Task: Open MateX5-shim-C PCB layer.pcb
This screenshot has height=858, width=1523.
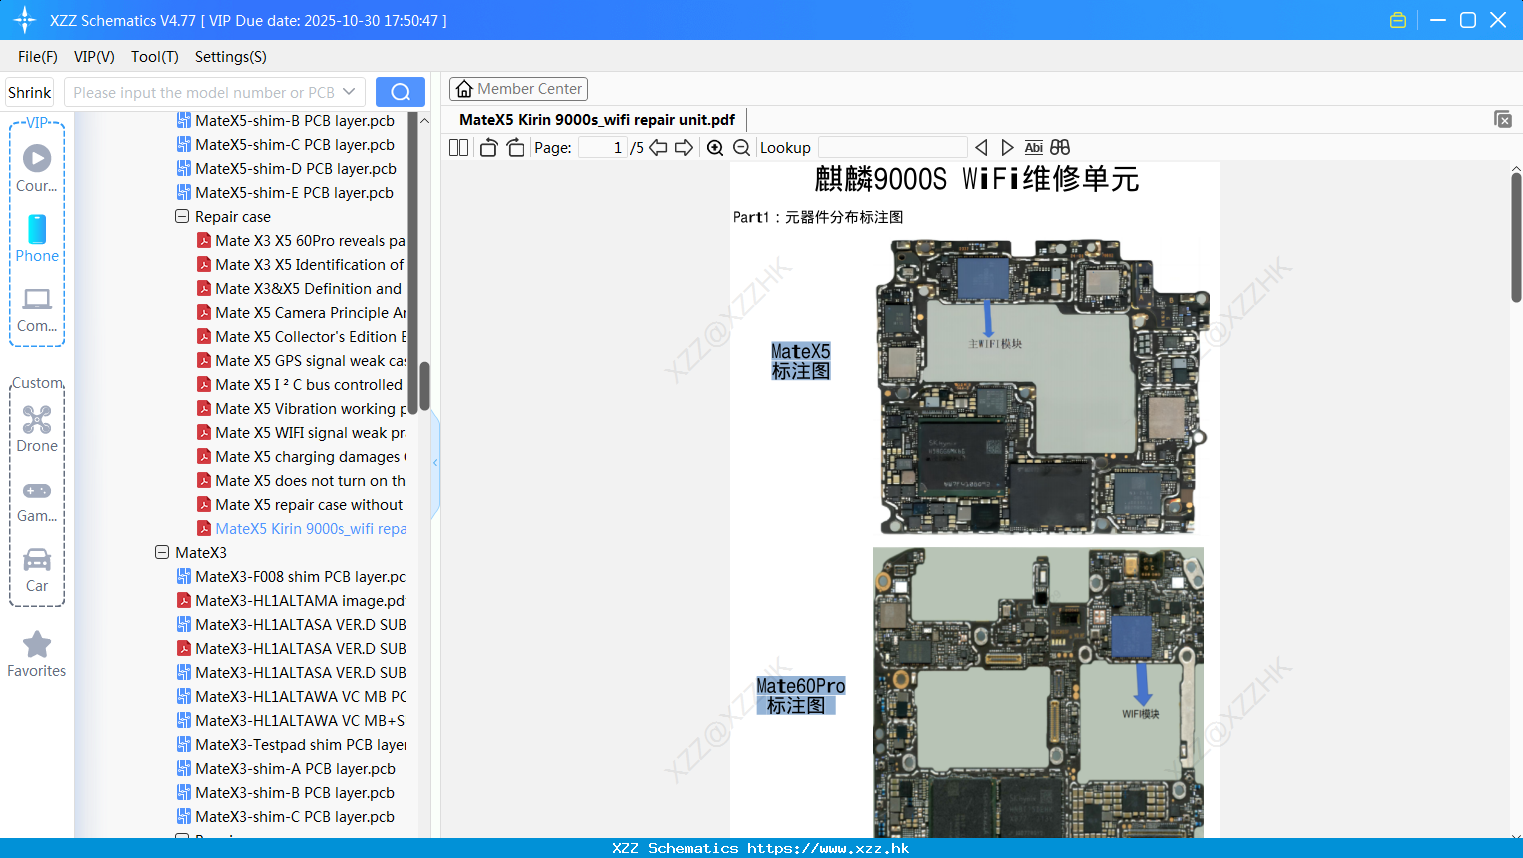Action: (295, 145)
